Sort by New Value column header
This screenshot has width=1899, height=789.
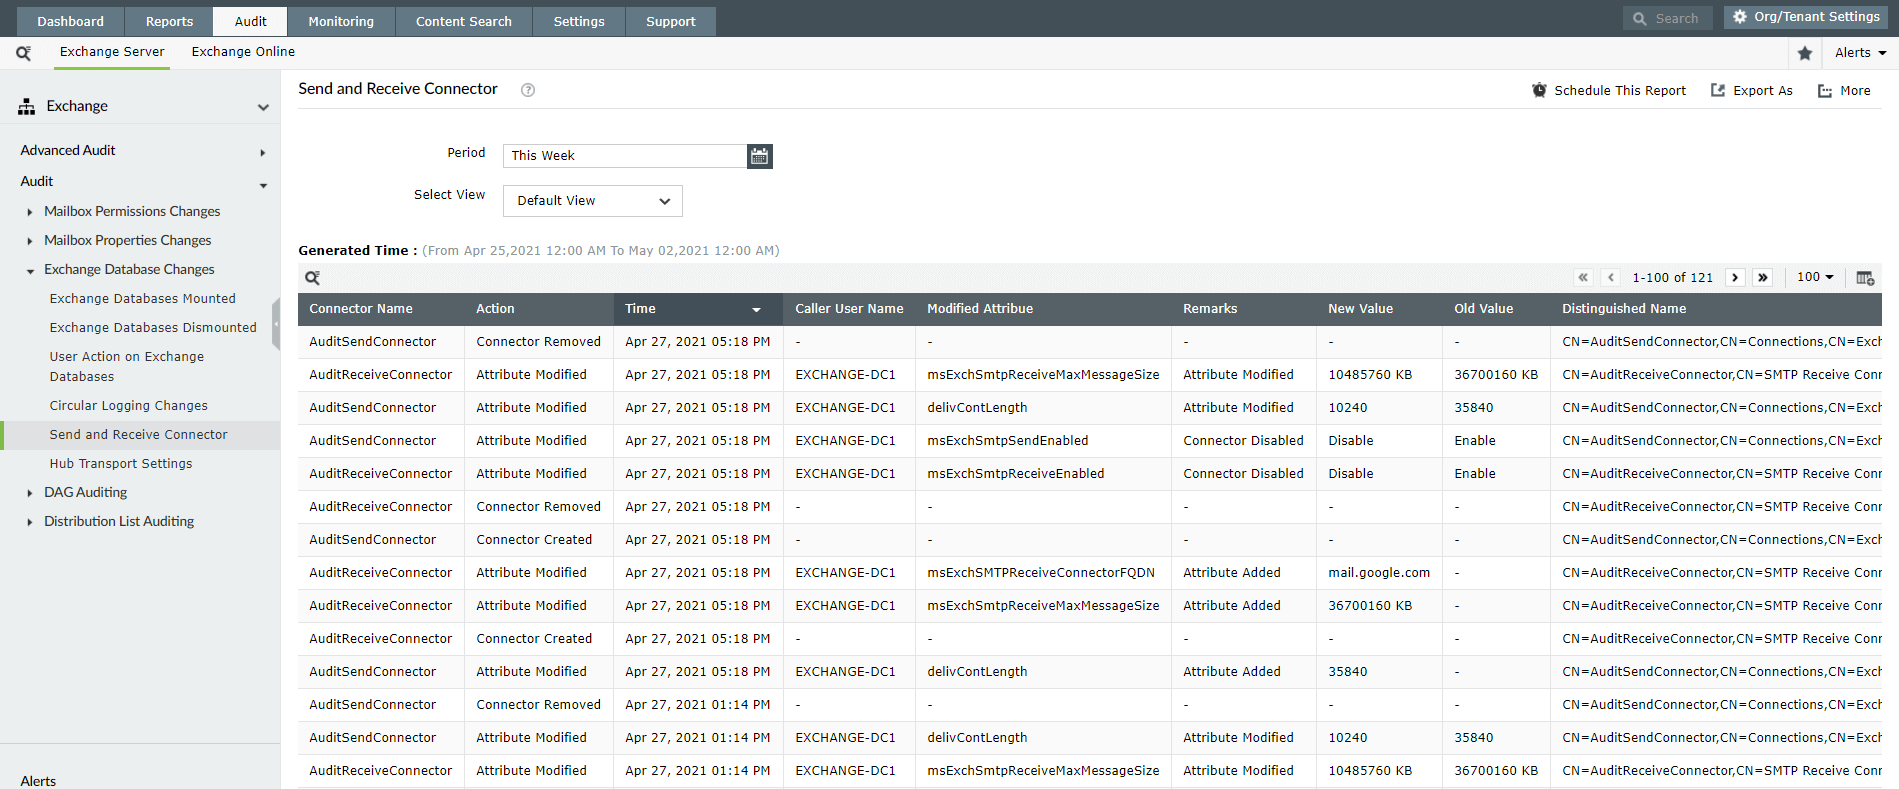tap(1379, 309)
